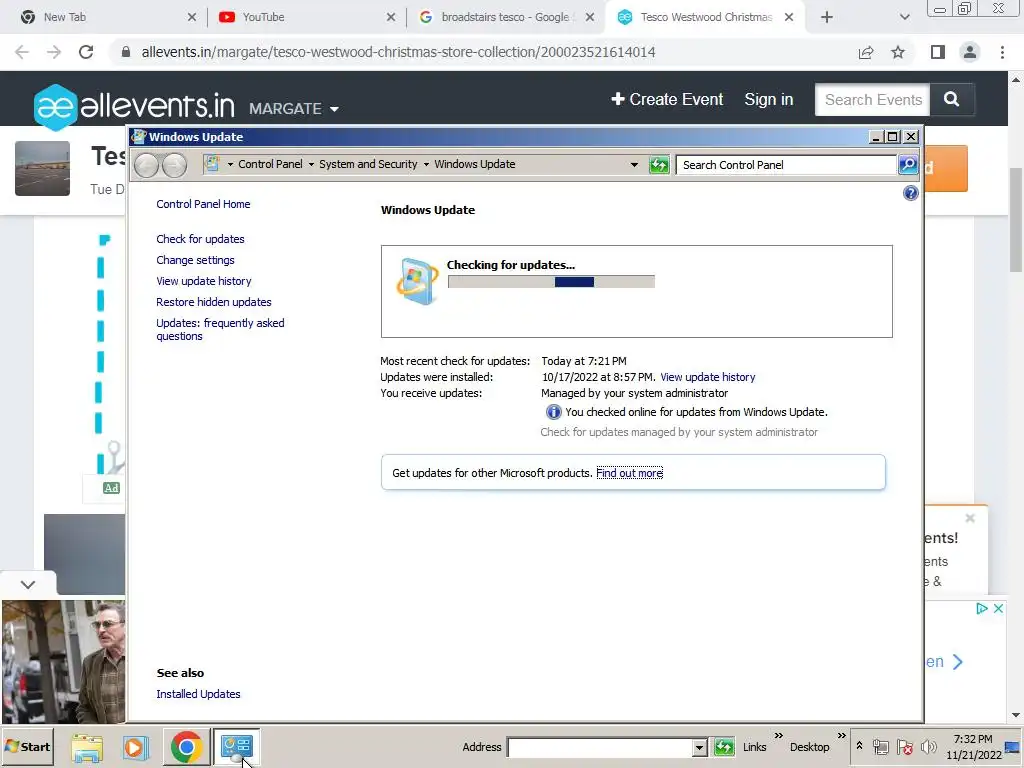The width and height of the screenshot is (1024, 768).
Task: Expand the Desktop toolbar chevron
Action: pyautogui.click(x=841, y=736)
